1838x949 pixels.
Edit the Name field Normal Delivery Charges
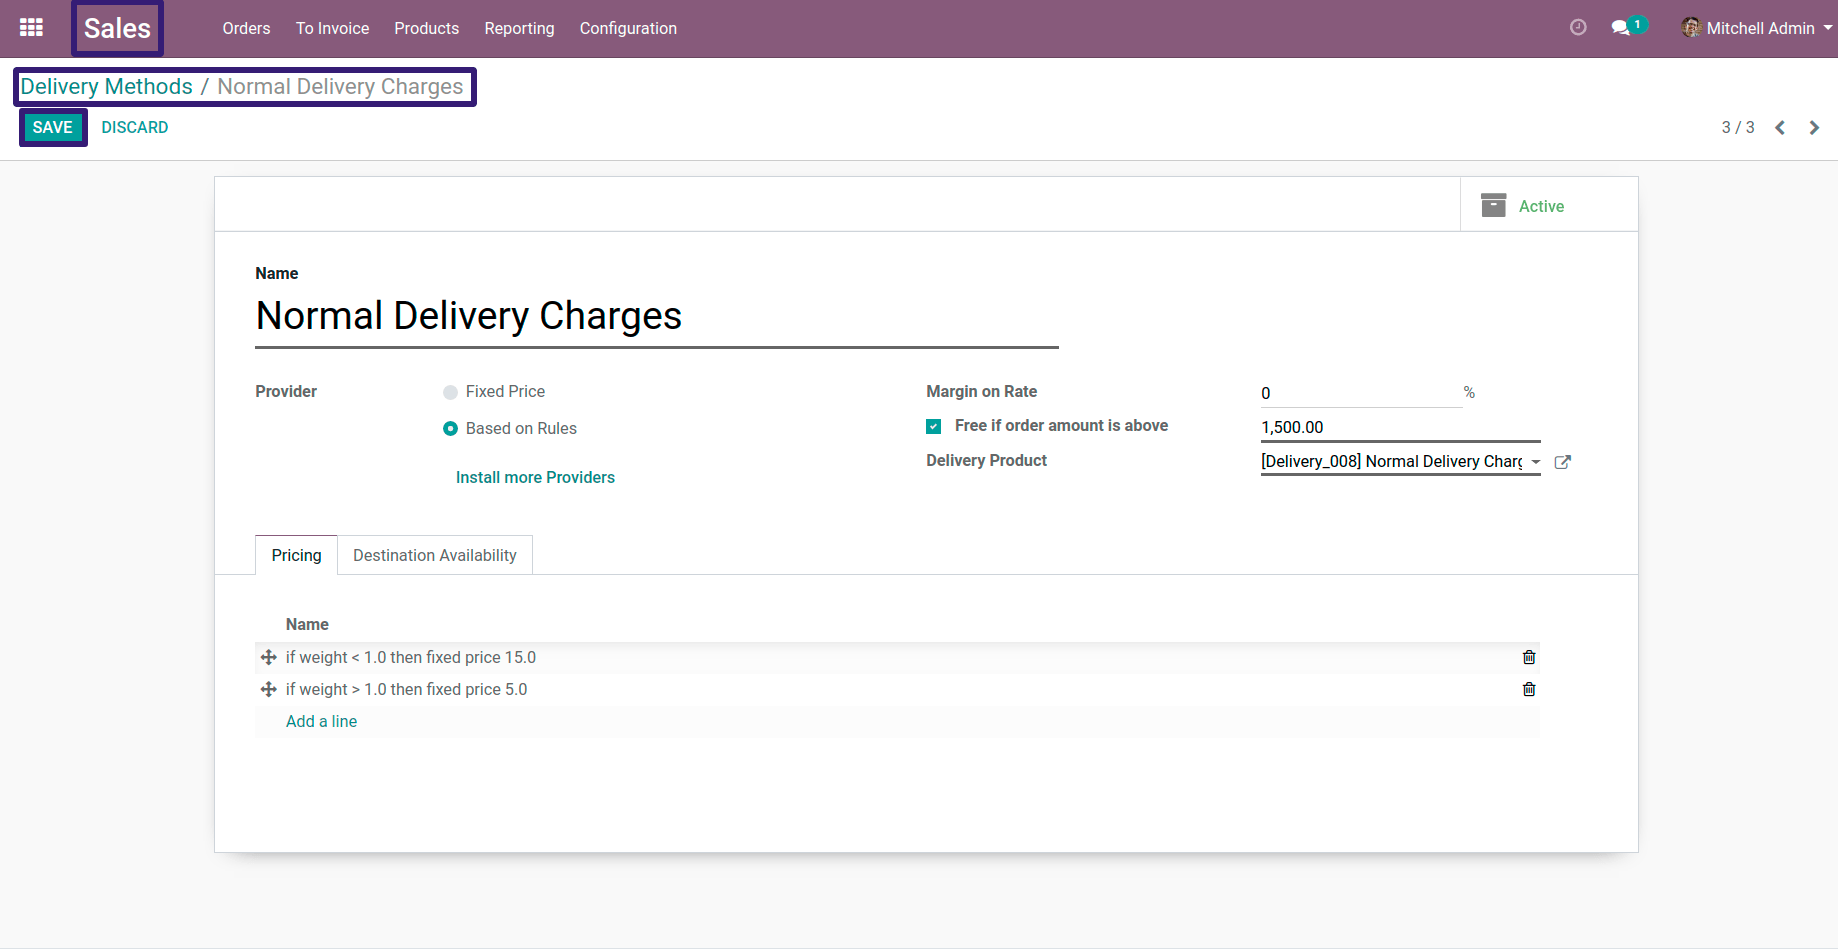pyautogui.click(x=656, y=316)
